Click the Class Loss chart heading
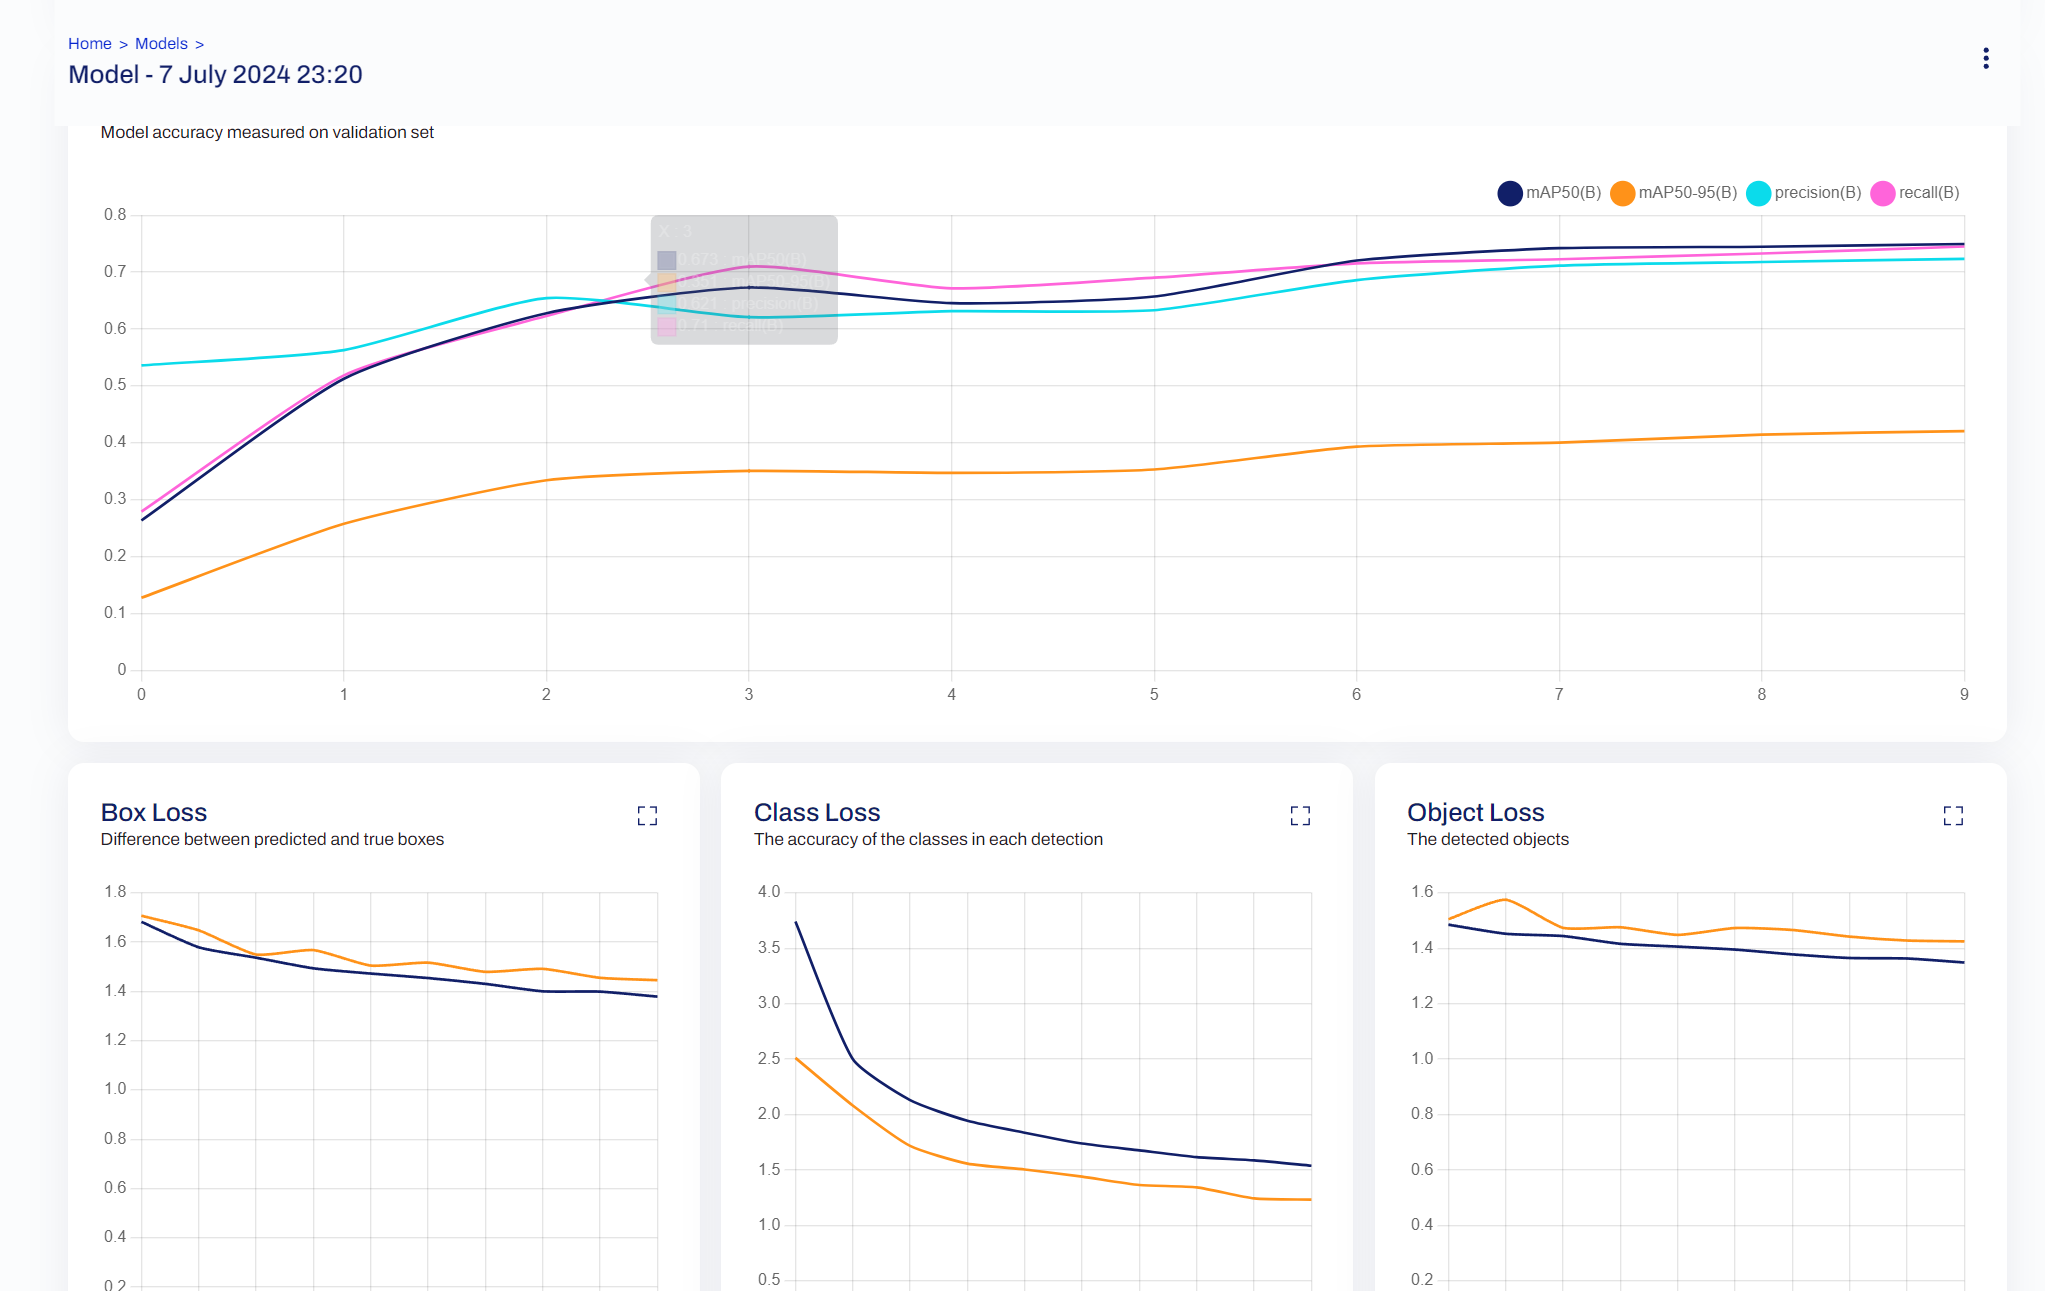2045x1291 pixels. pos(817,812)
